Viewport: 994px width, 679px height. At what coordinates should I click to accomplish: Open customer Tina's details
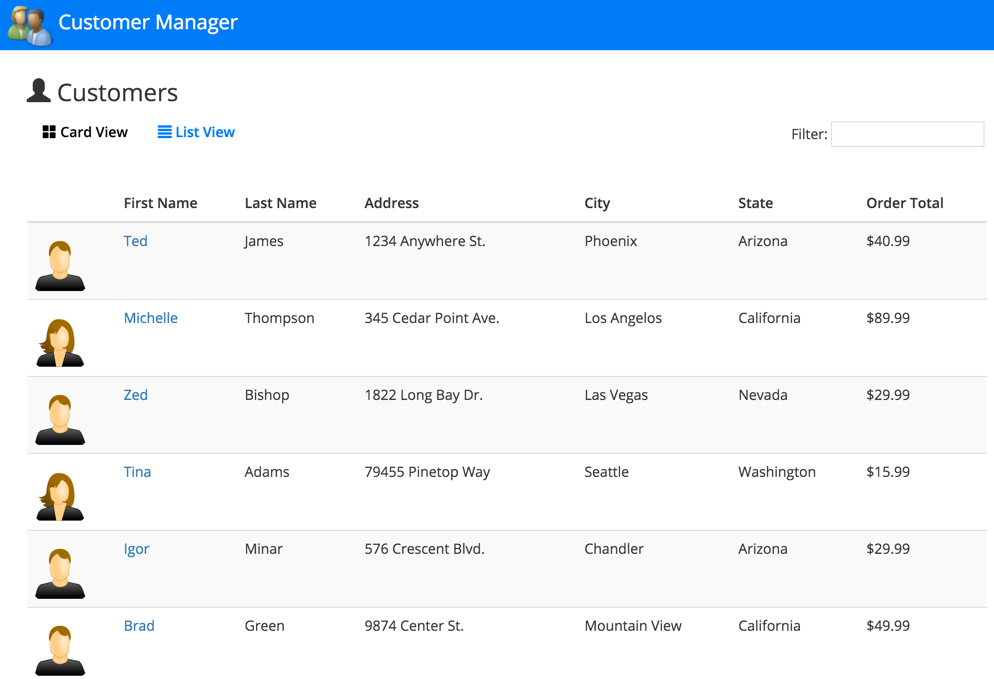tap(138, 472)
